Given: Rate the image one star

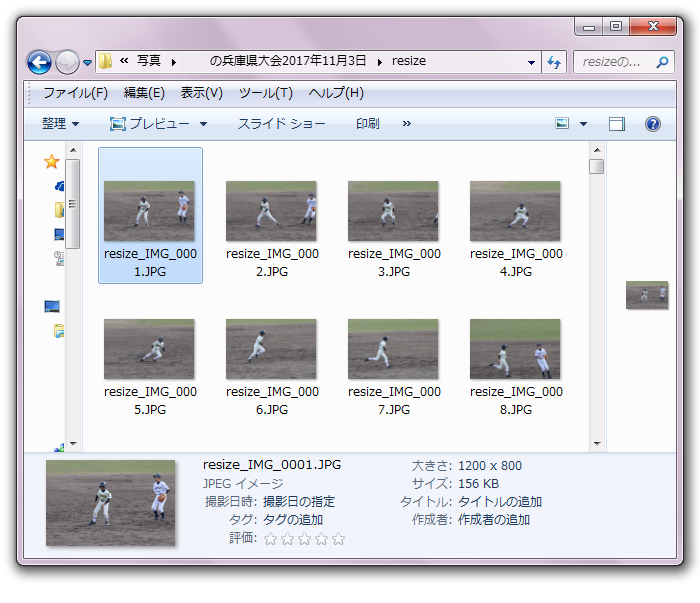Looking at the screenshot, I should tap(270, 539).
